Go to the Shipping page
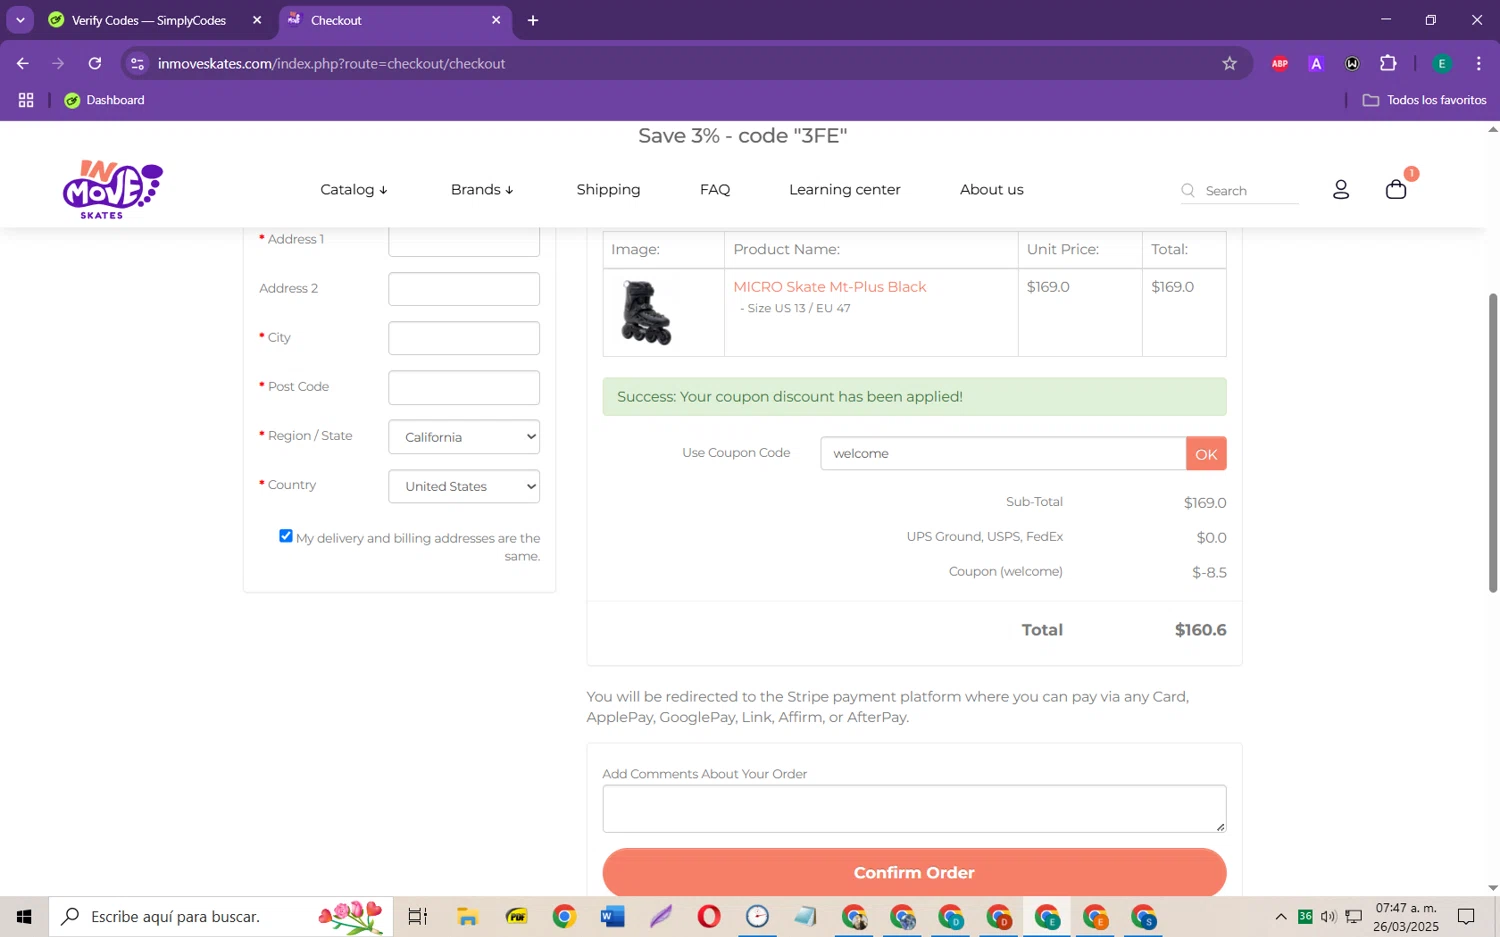1500x937 pixels. [x=608, y=189]
